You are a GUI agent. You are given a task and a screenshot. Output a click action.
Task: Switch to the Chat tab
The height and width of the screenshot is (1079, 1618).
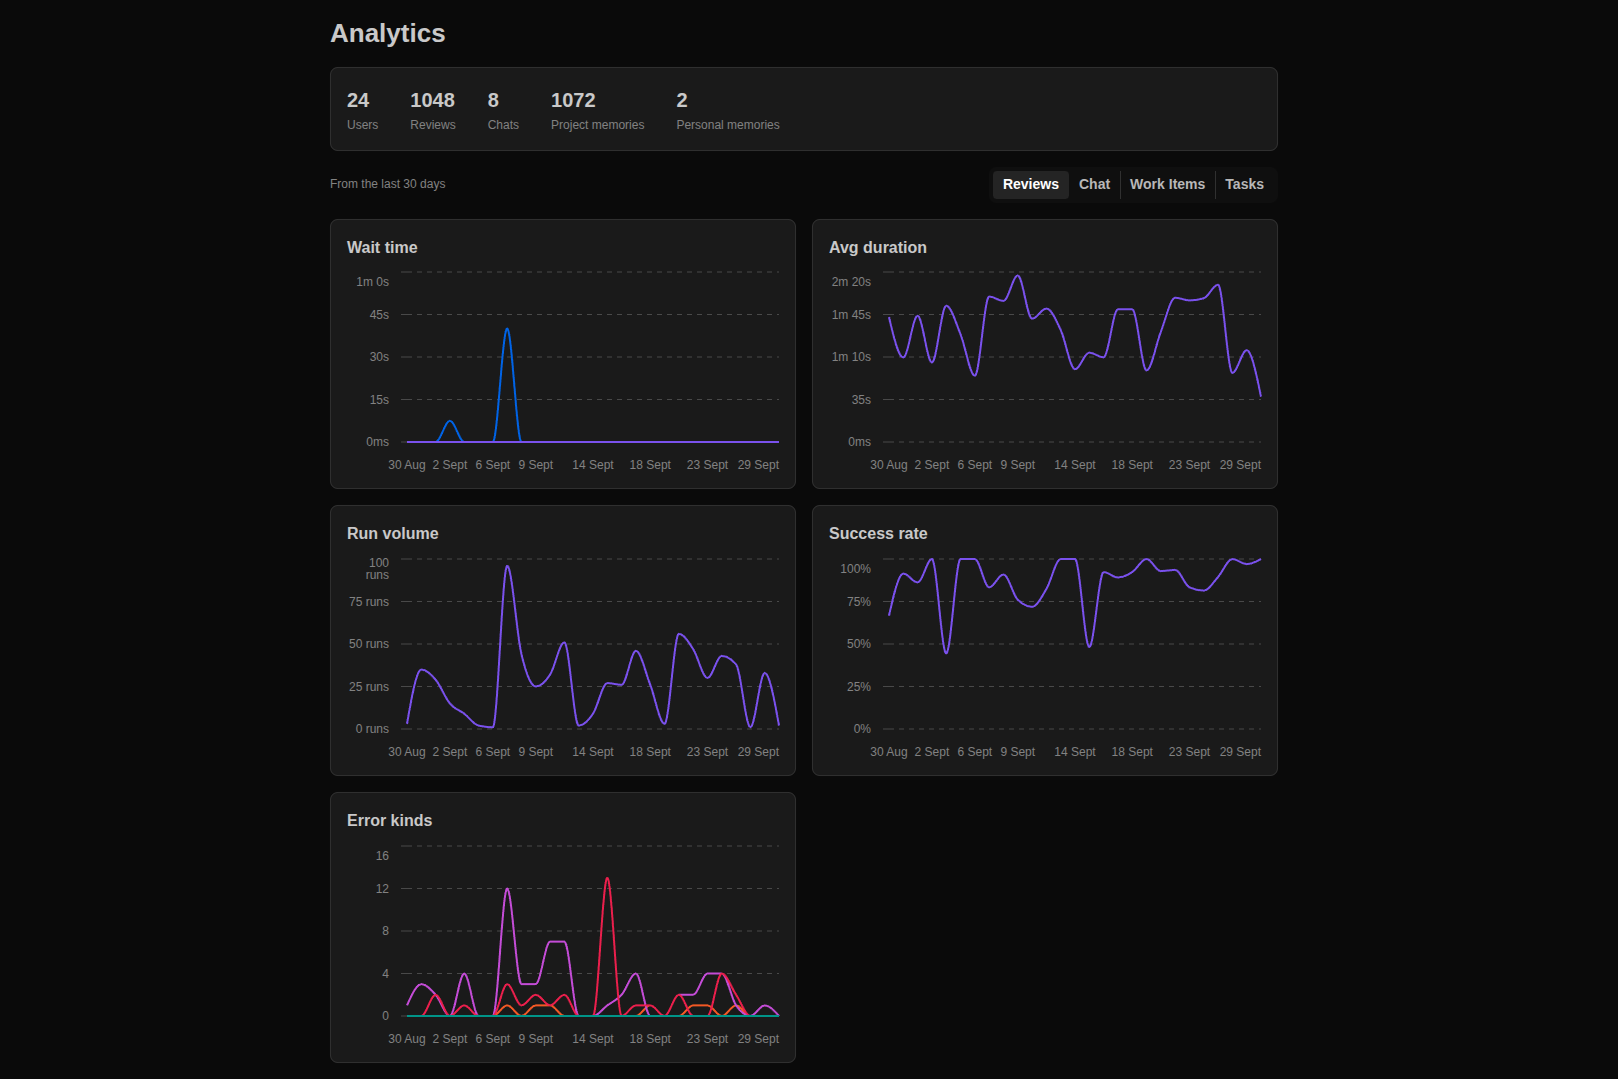tap(1094, 184)
